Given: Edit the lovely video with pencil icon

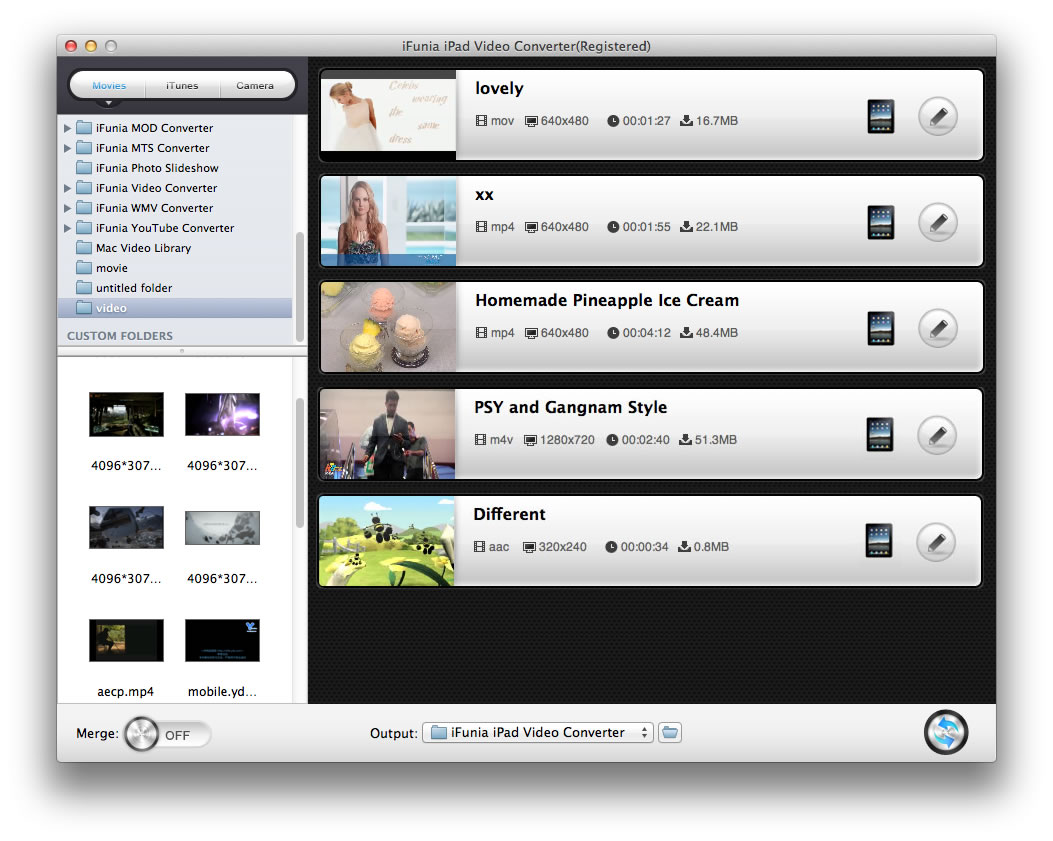Looking at the screenshot, I should [x=937, y=117].
